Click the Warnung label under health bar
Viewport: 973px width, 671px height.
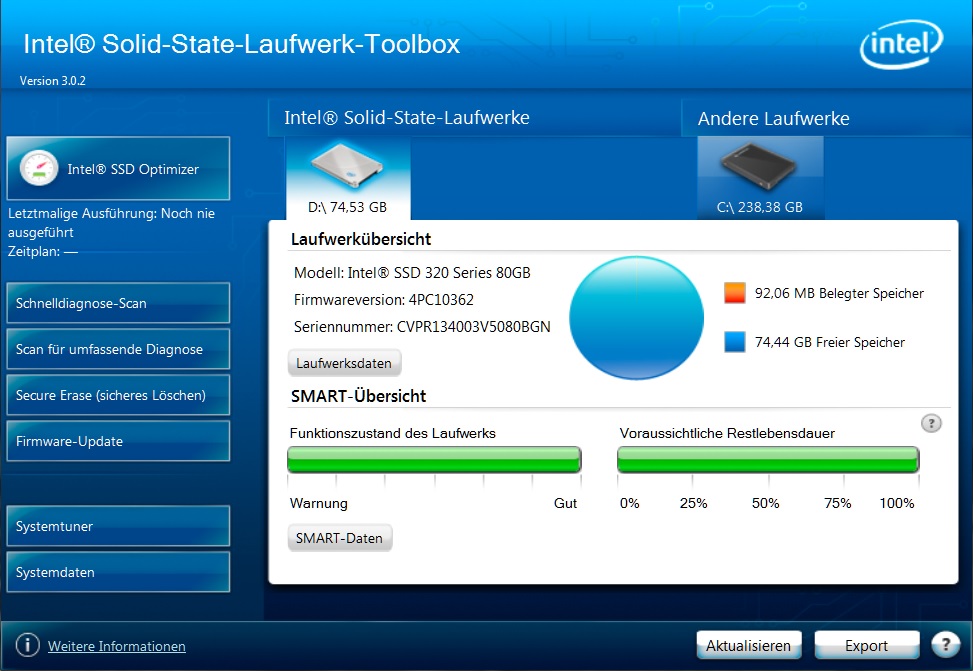tap(319, 503)
